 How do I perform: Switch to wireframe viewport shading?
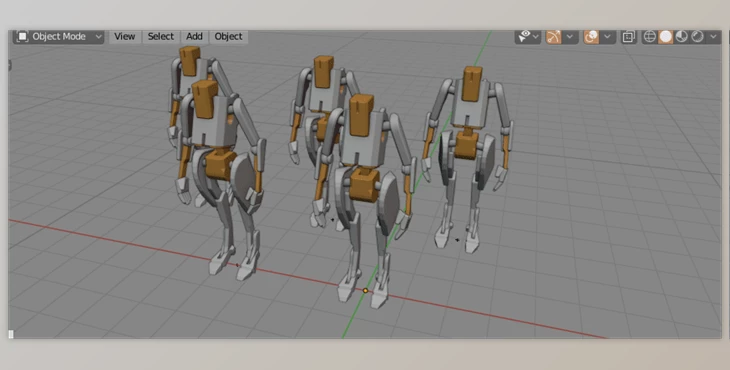[x=649, y=37]
